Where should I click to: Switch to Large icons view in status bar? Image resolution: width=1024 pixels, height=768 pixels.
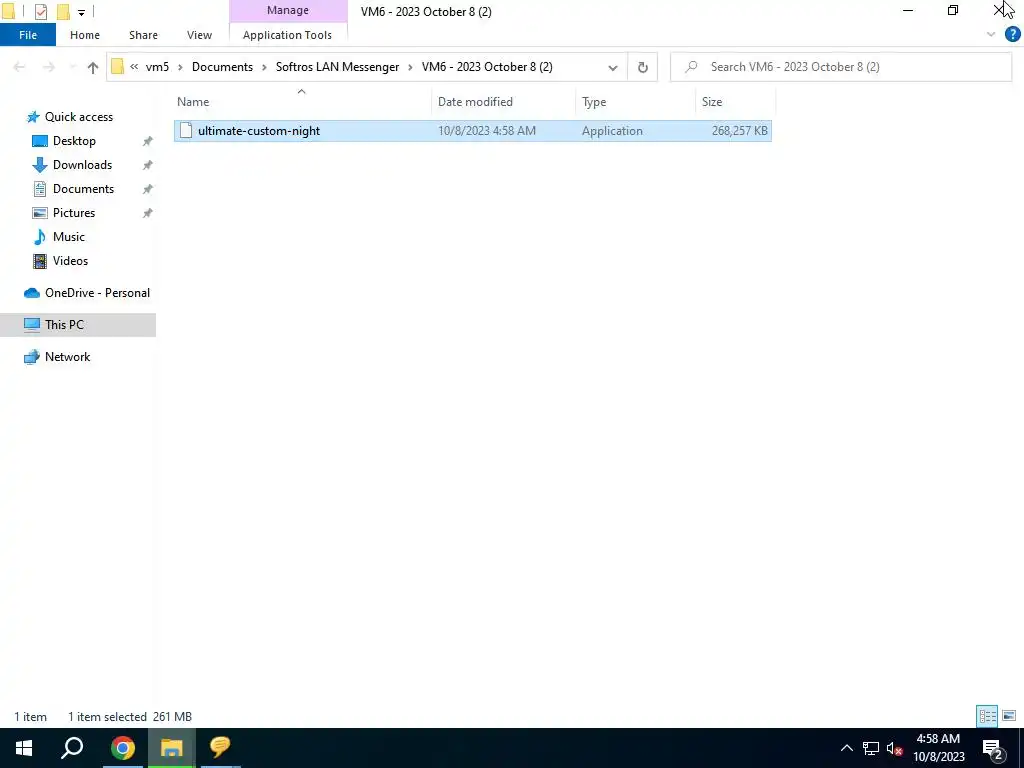pos(1009,716)
